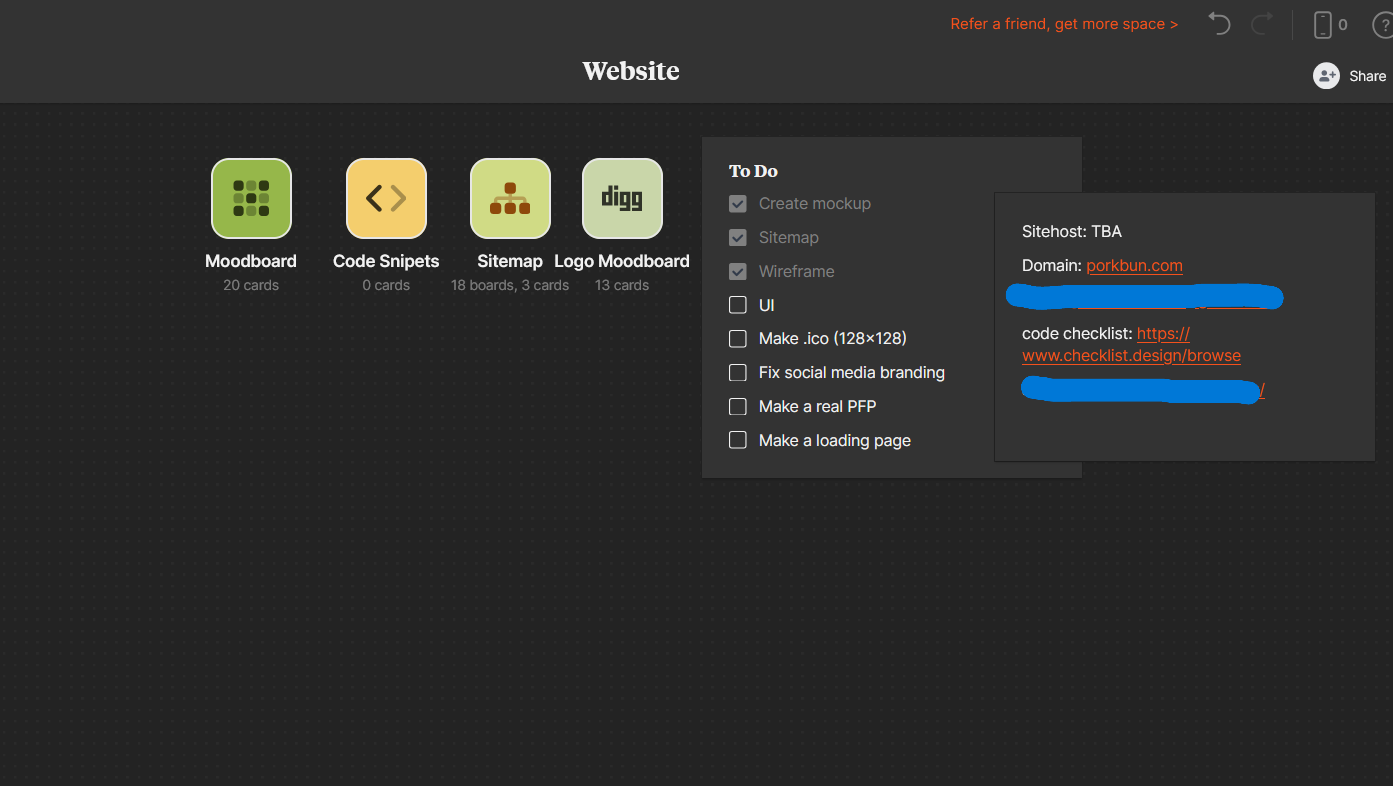Tick the Make .ico (128×128) checkbox
This screenshot has height=786, width=1393.
coord(738,339)
